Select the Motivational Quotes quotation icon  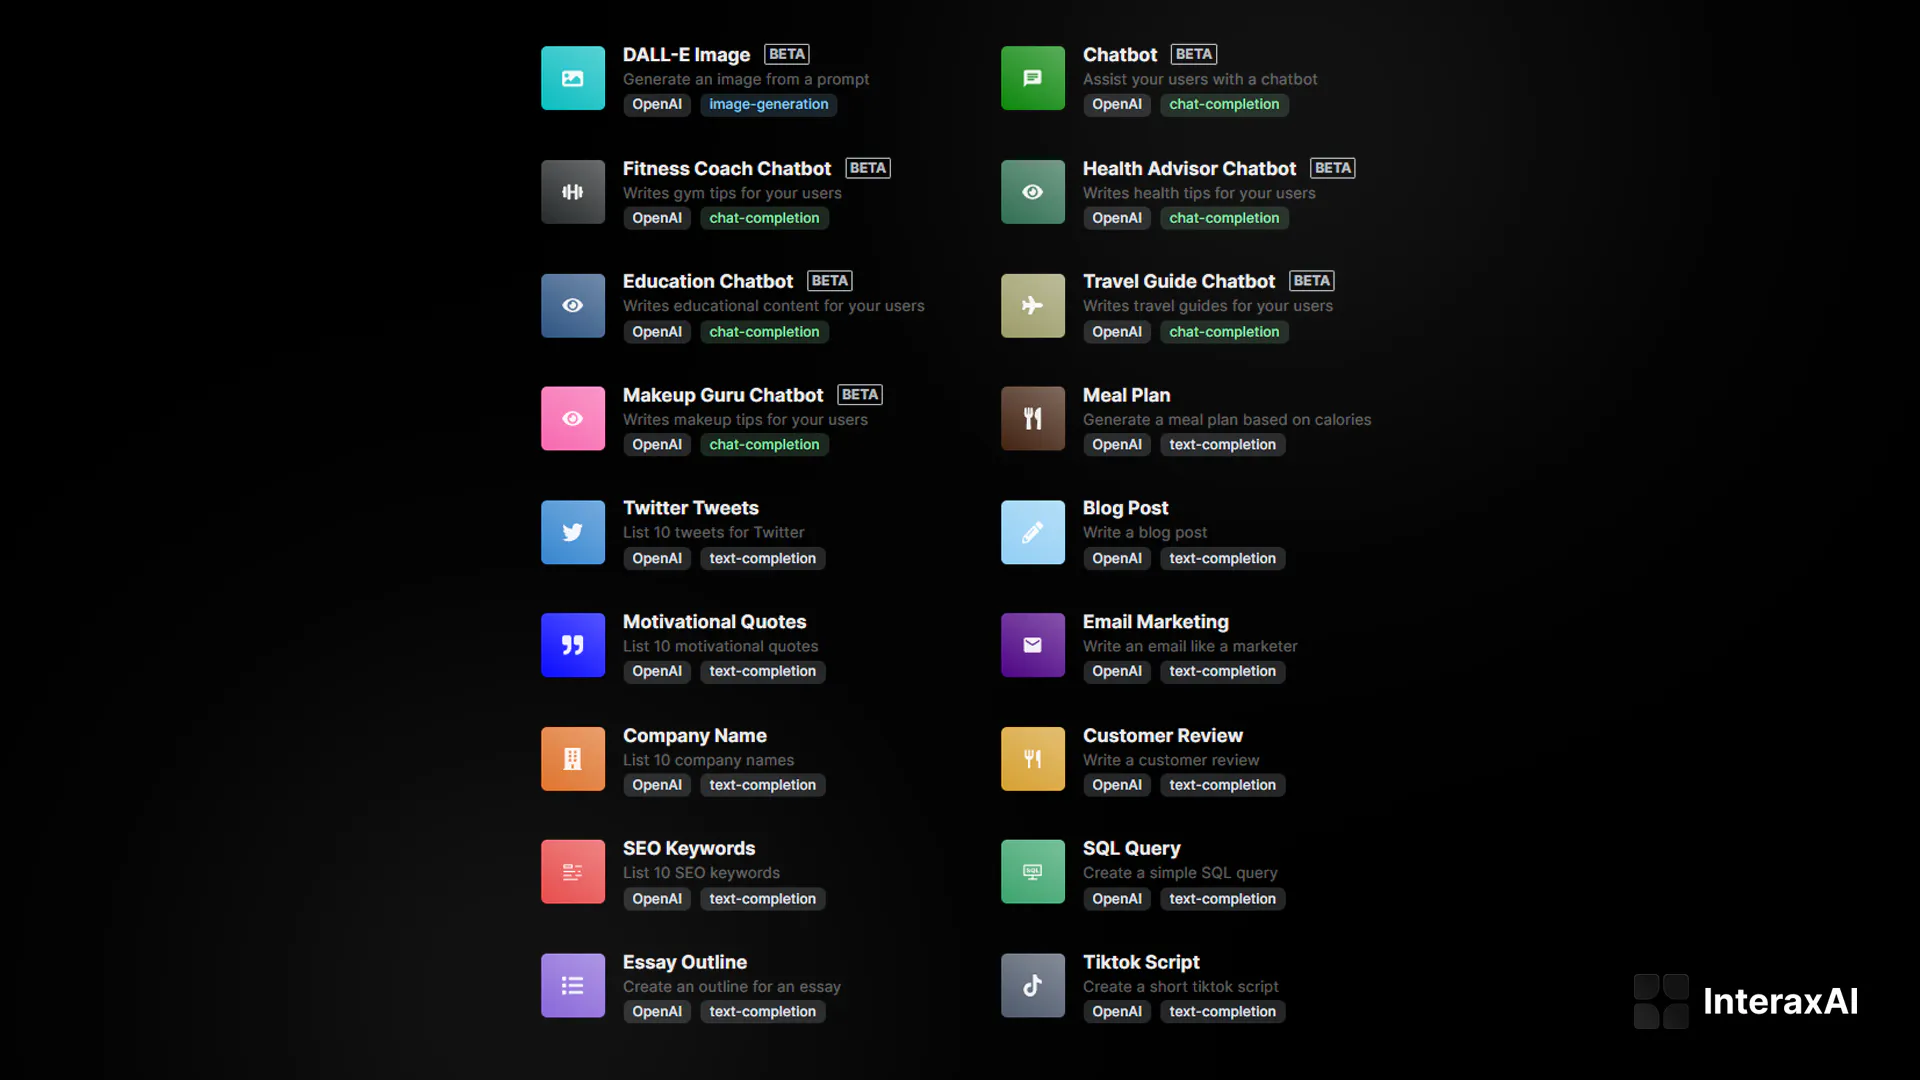tap(573, 646)
